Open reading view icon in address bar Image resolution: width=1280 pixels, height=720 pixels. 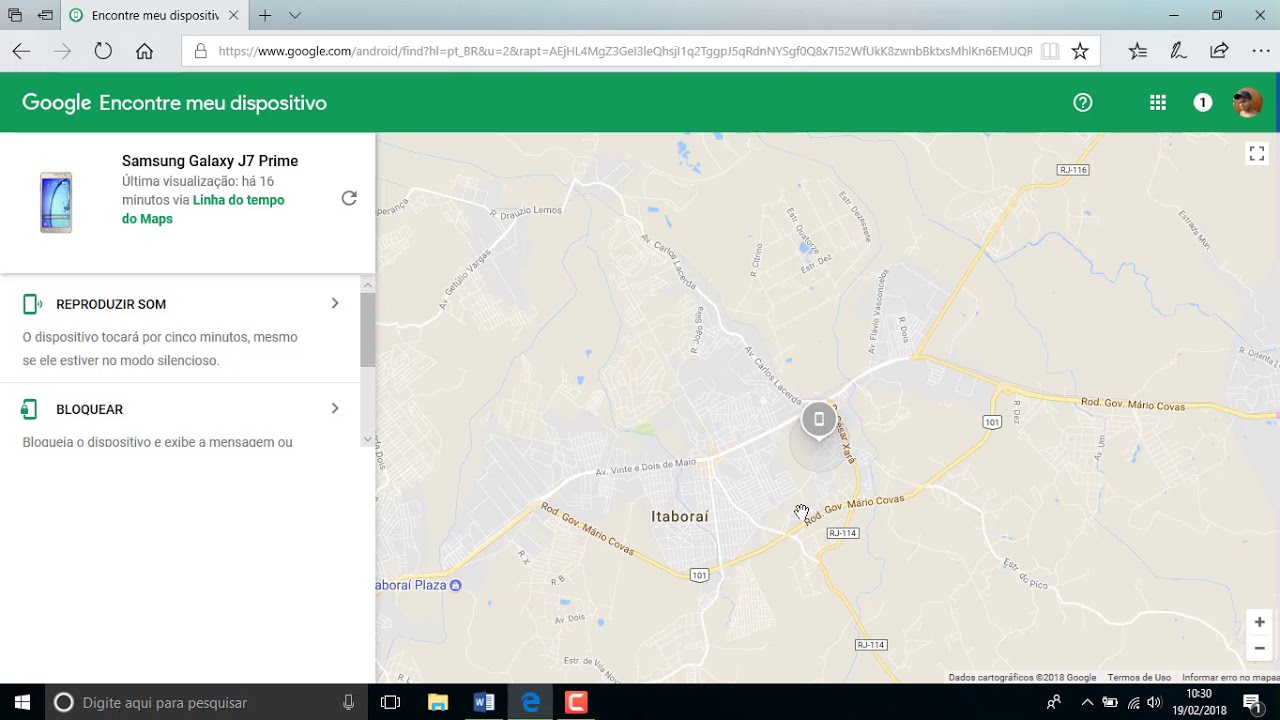(x=1050, y=51)
